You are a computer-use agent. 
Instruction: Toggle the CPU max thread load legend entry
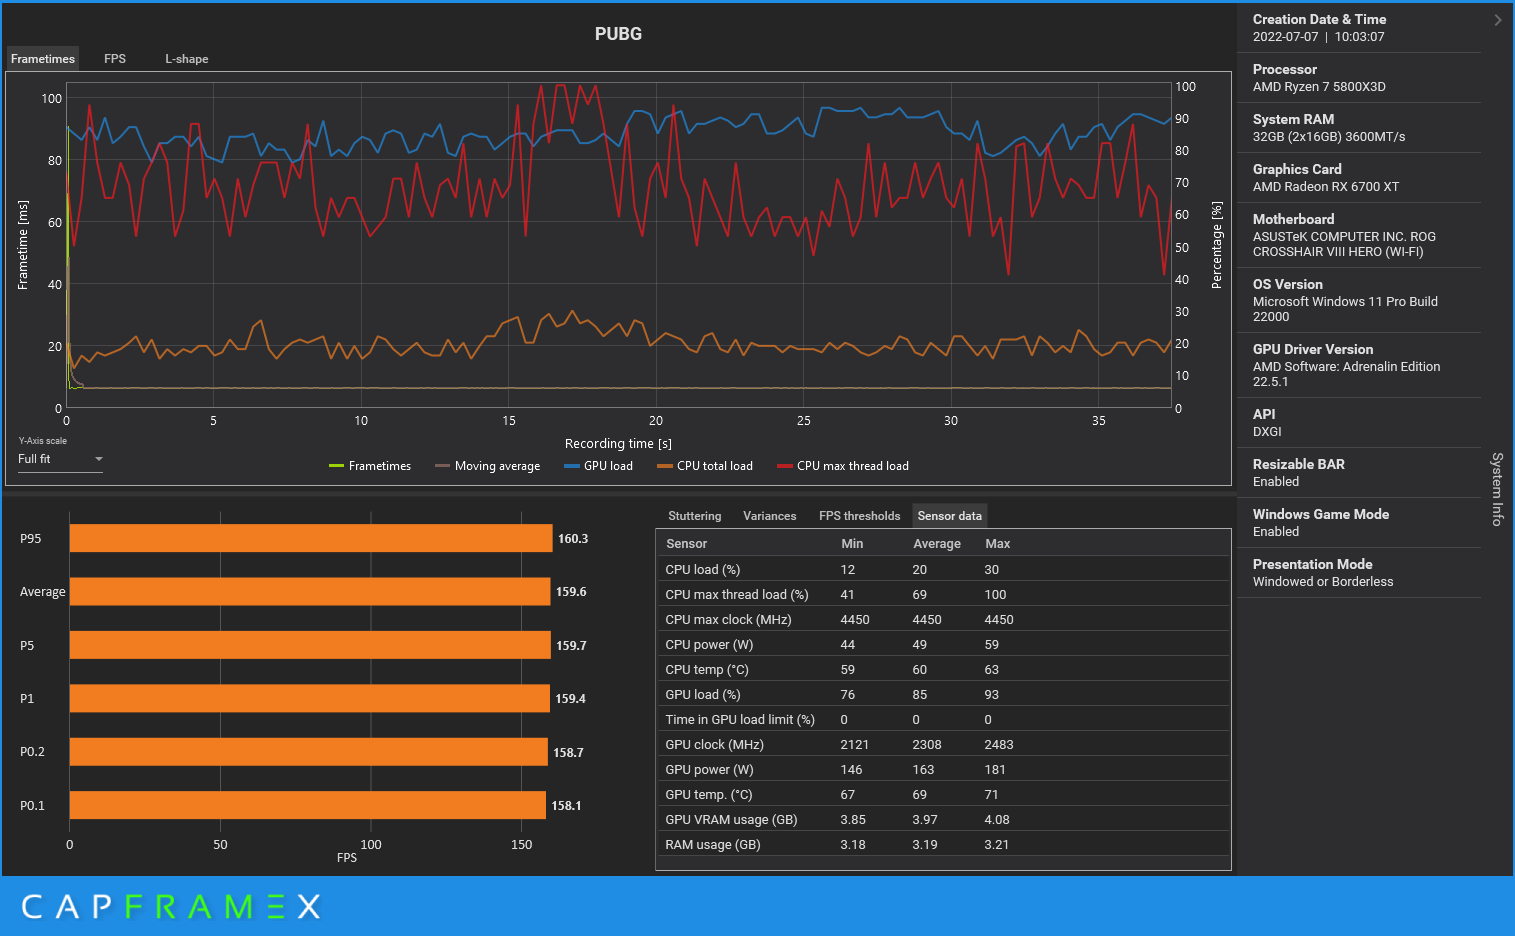[843, 466]
